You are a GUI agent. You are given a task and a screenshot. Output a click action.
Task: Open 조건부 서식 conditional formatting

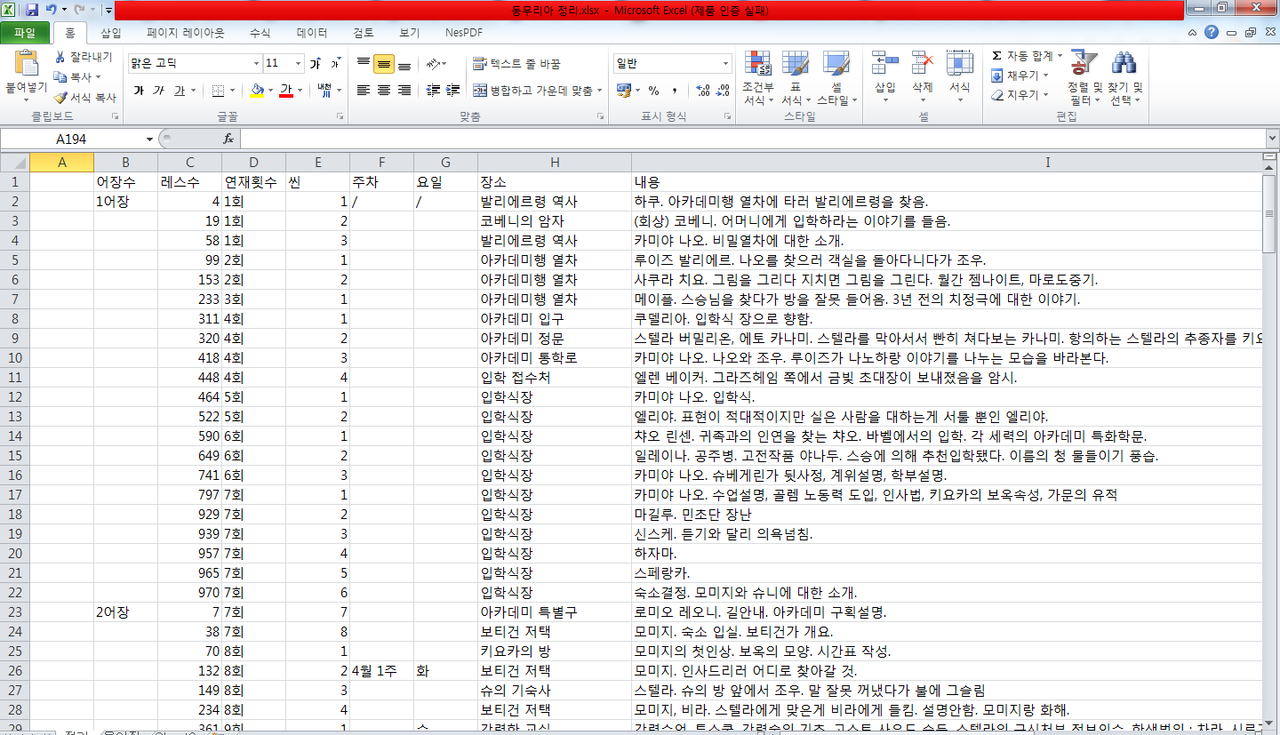coord(757,79)
